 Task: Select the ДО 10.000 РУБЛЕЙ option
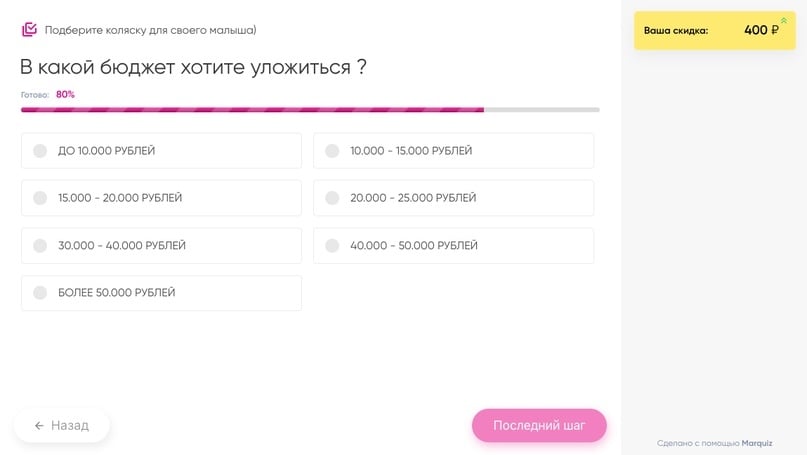40,151
